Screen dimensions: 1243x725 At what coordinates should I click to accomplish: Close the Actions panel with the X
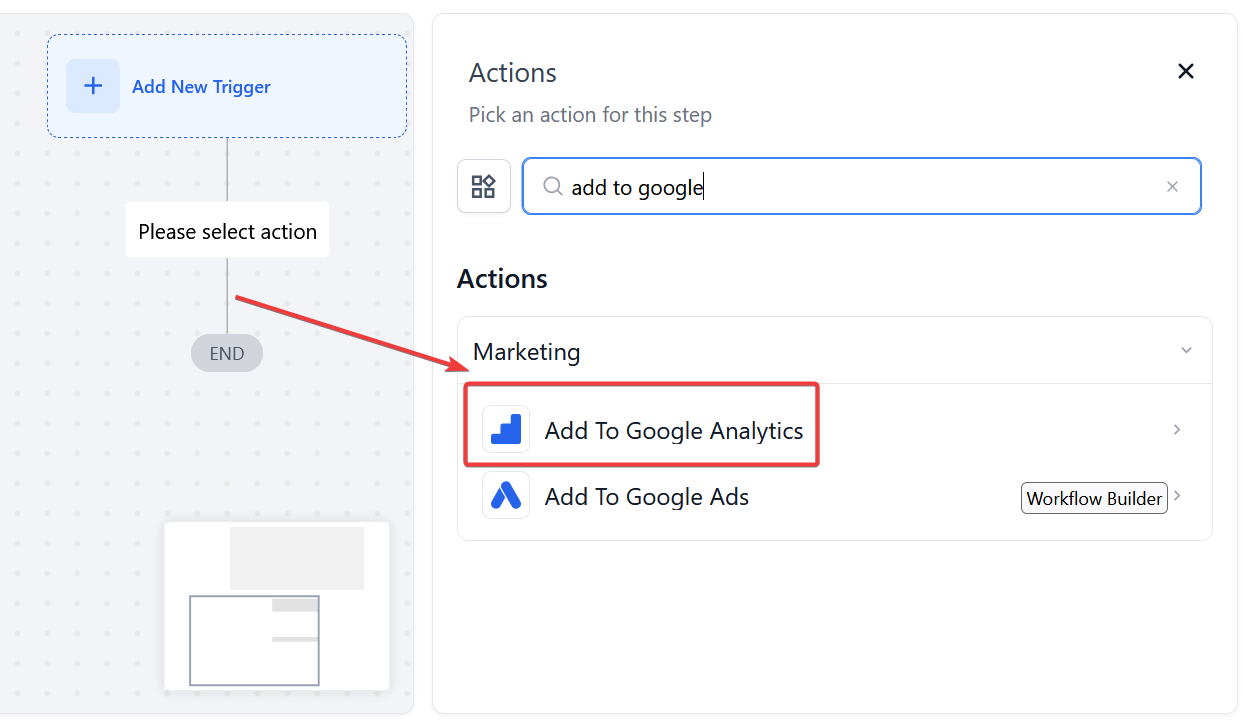click(1186, 71)
